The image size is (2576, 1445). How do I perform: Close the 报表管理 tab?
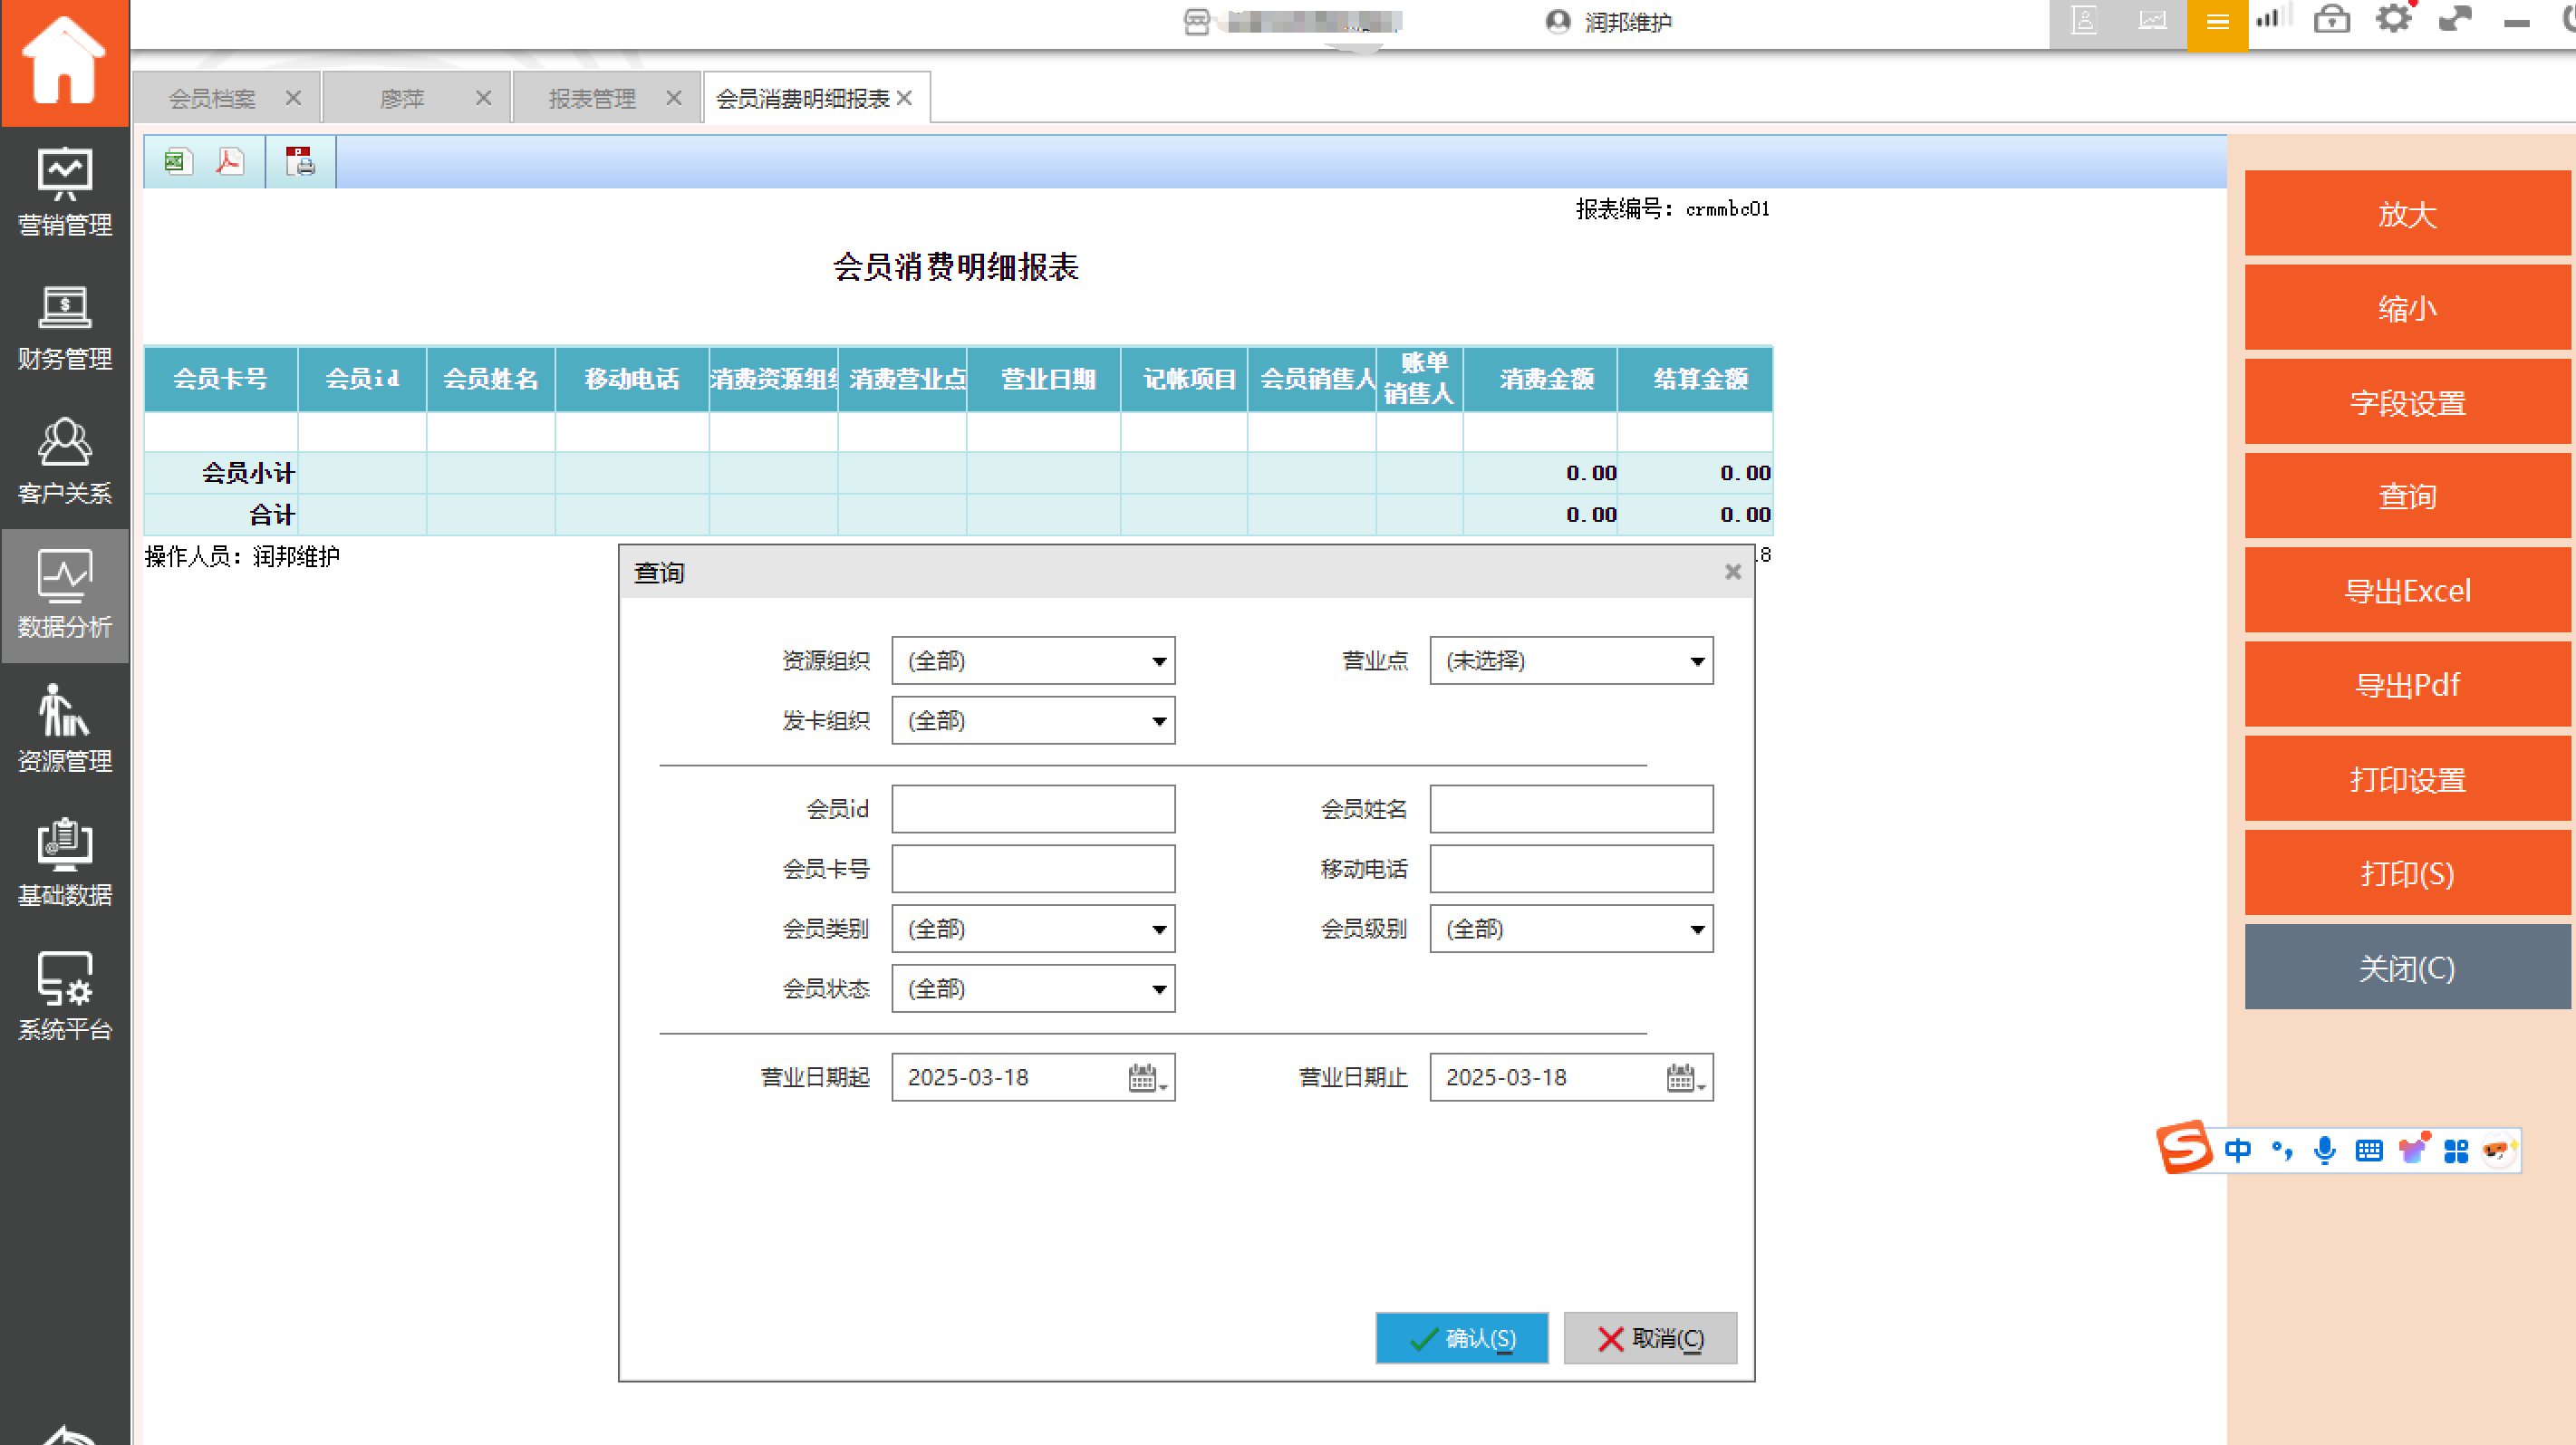coord(674,98)
